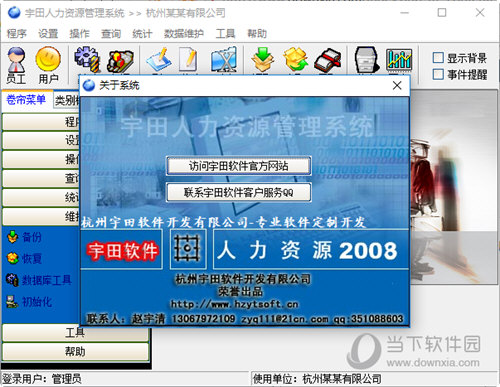Image resolution: width=500 pixels, height=387 pixels.
Task: Click the 宇田软件 red logo banner
Action: [122, 250]
